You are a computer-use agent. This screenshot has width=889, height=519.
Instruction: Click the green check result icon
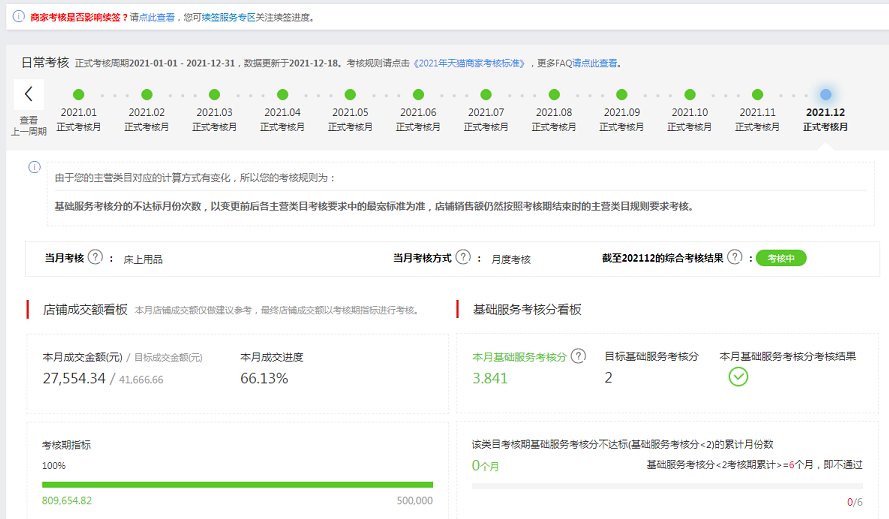click(738, 377)
